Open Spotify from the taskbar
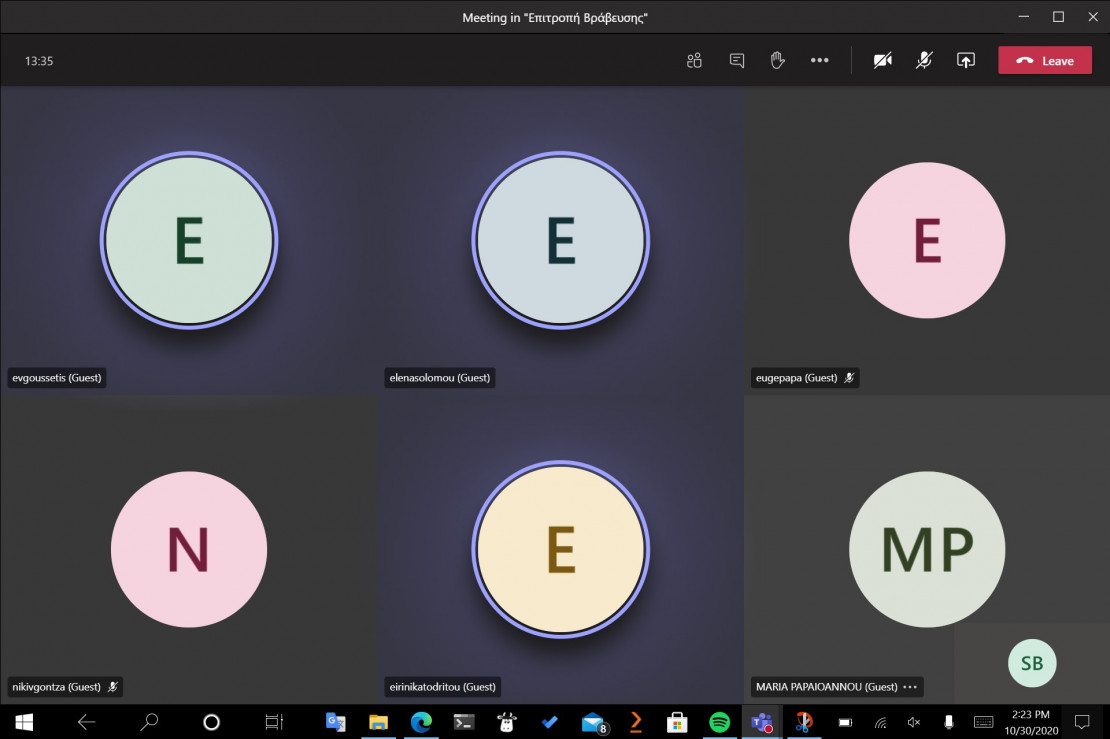Image resolution: width=1110 pixels, height=739 pixels. (719, 722)
